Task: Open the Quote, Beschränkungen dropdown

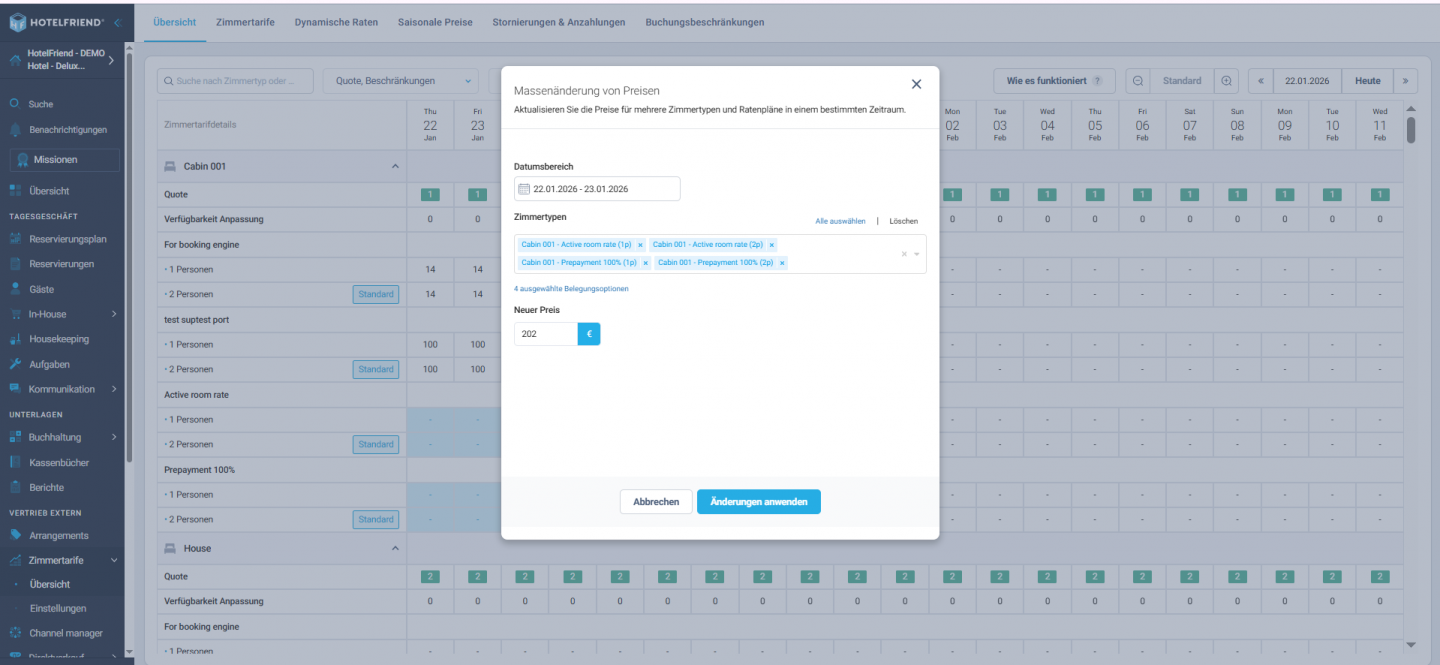Action: pos(400,81)
